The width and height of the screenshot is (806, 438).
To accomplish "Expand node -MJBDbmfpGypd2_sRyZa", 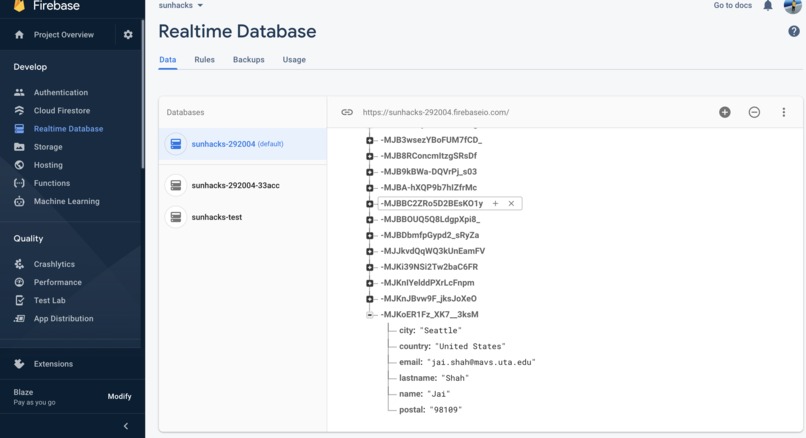I will pyautogui.click(x=370, y=236).
